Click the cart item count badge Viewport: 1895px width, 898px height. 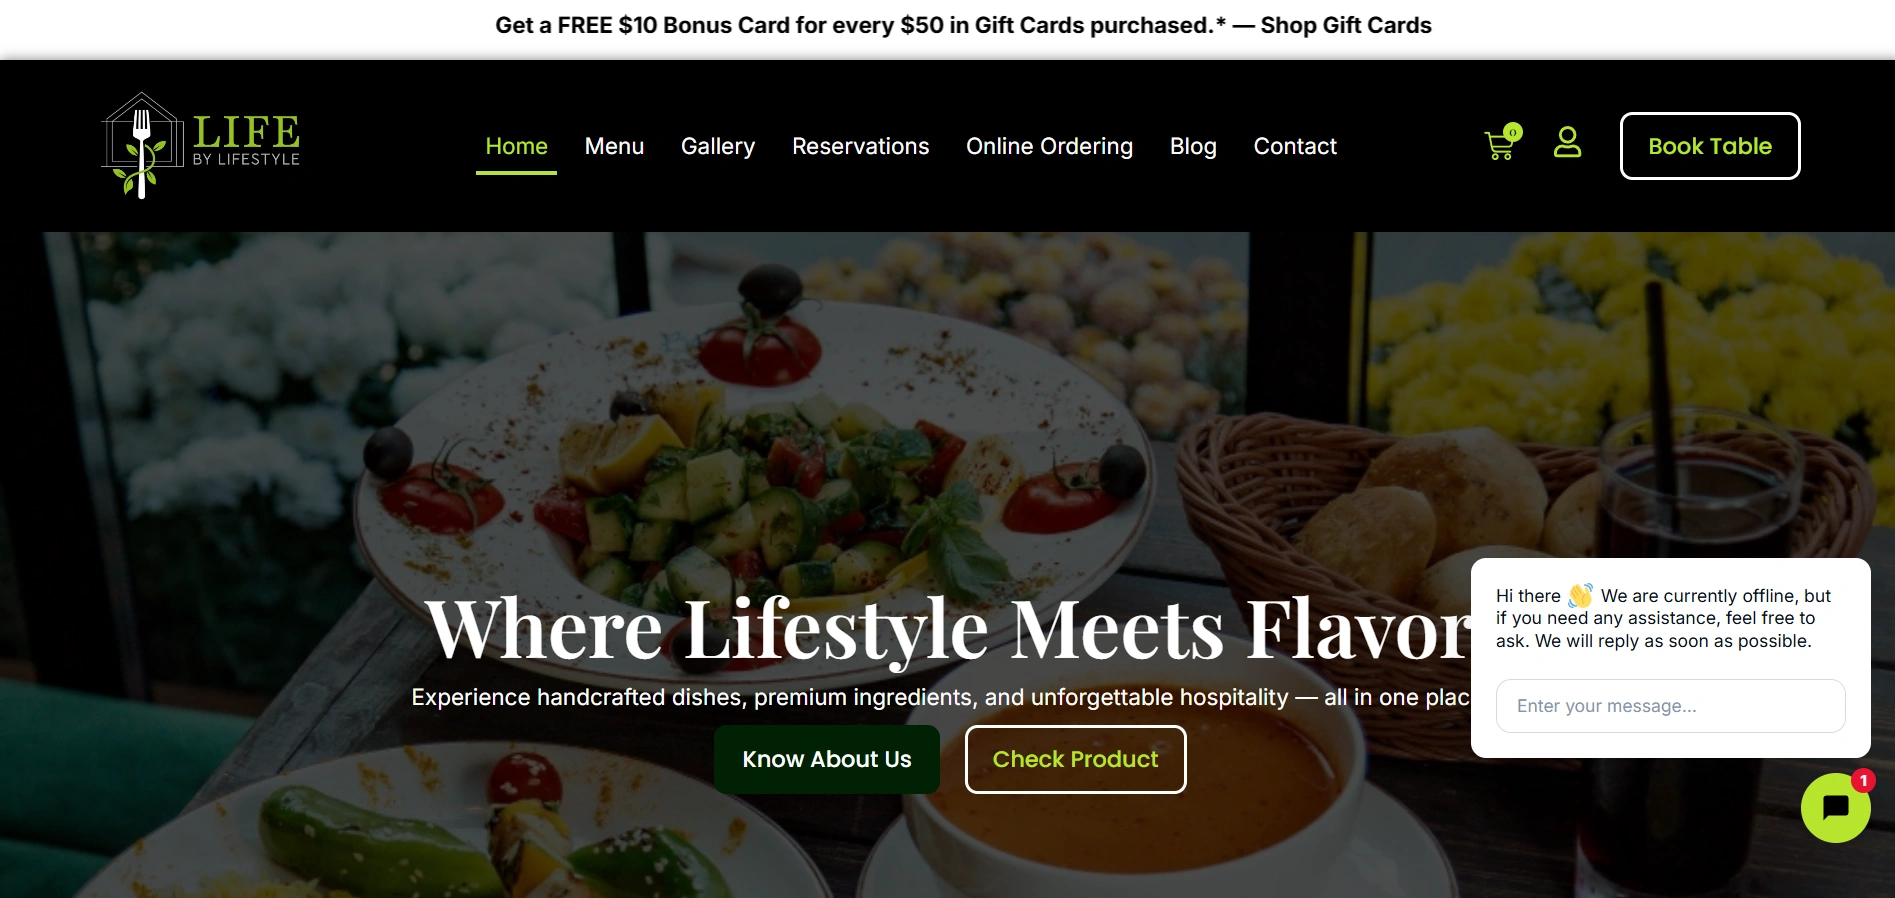(1513, 132)
